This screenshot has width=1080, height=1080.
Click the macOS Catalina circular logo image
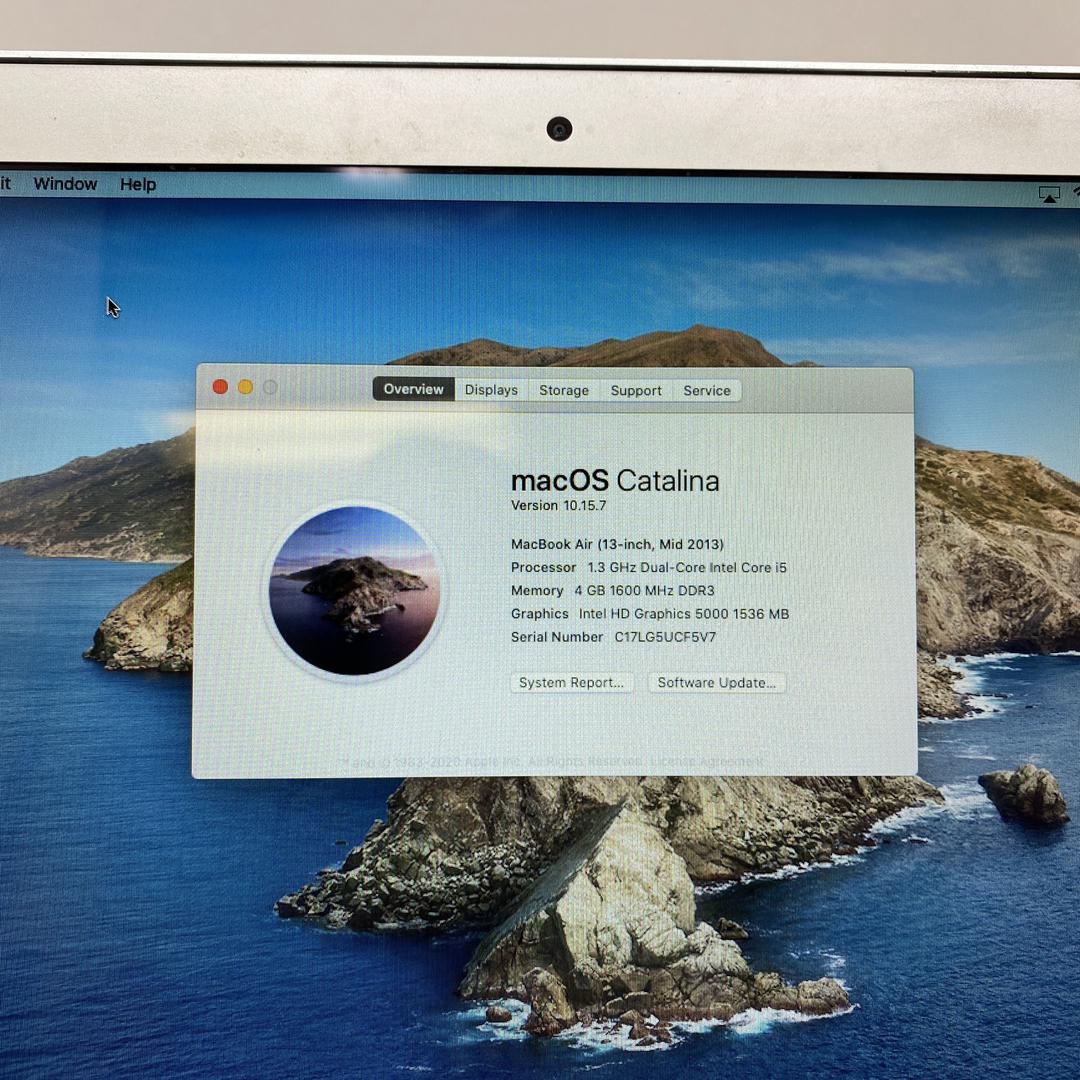(x=355, y=591)
